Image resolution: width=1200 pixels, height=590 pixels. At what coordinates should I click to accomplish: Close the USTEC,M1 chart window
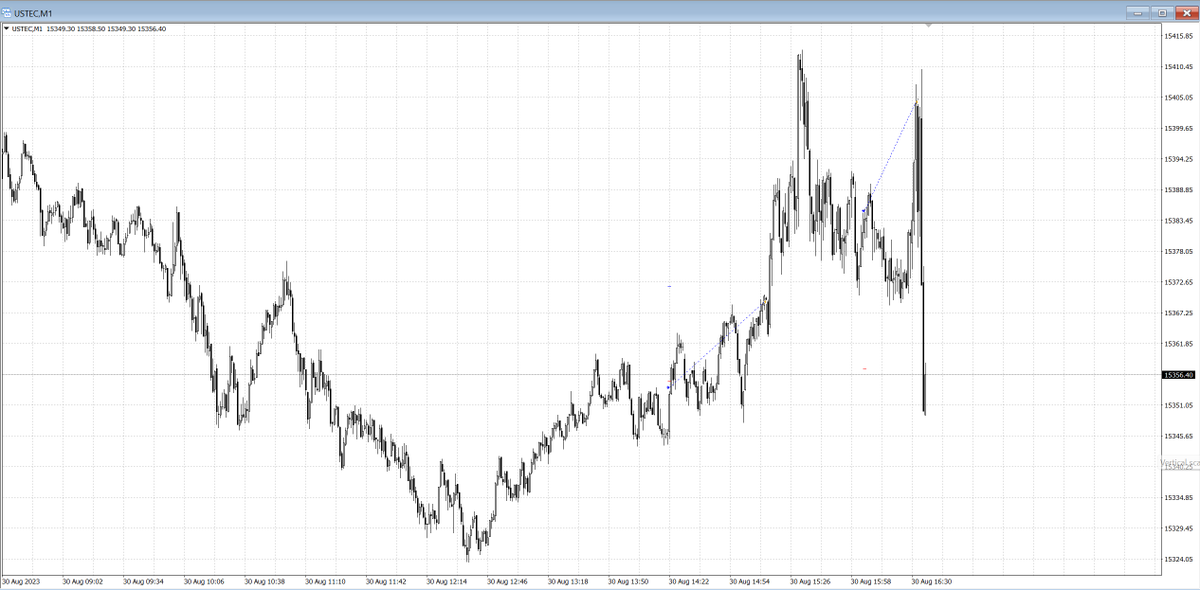coord(1185,13)
